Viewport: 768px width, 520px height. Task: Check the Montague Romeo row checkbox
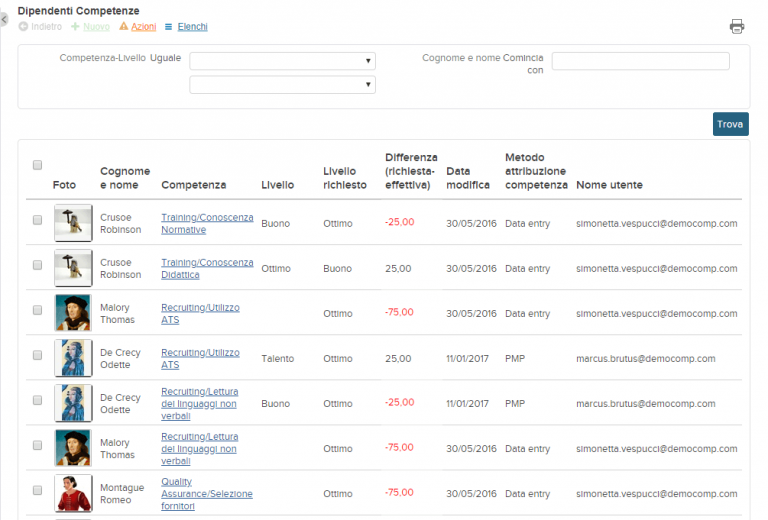click(x=37, y=490)
